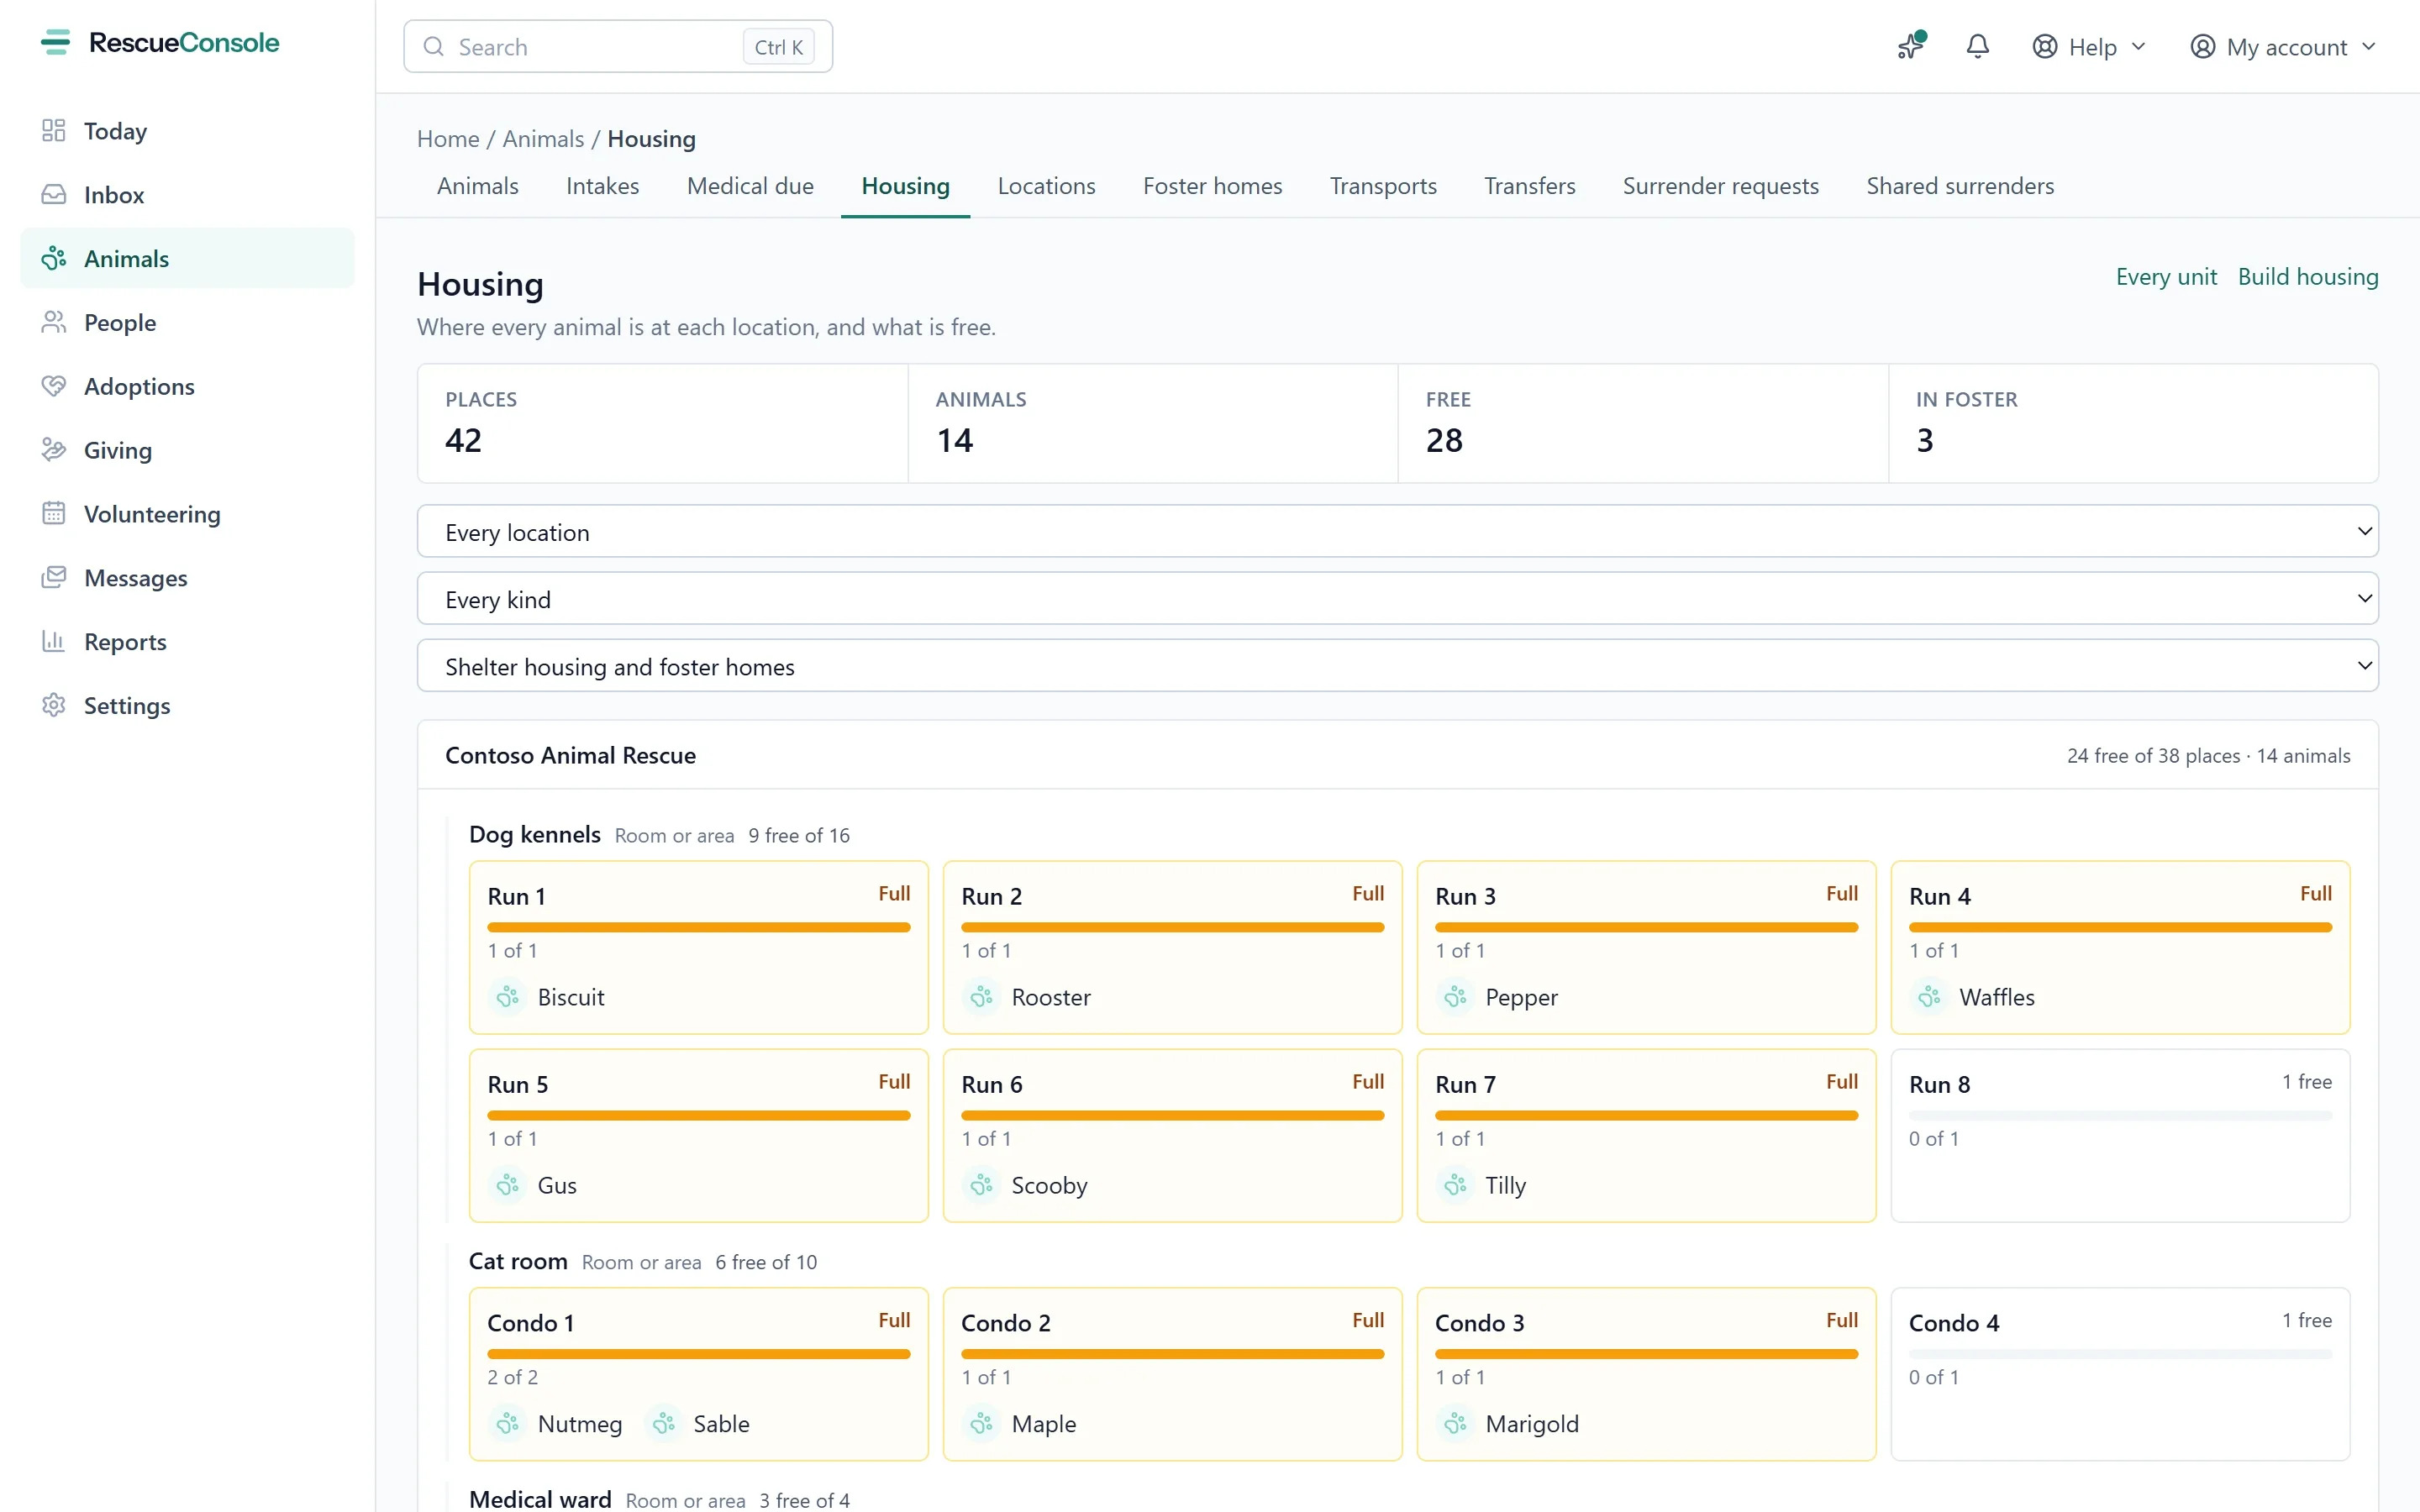Switch to the Foster homes tab
Viewport: 2420px width, 1512px height.
tap(1212, 186)
